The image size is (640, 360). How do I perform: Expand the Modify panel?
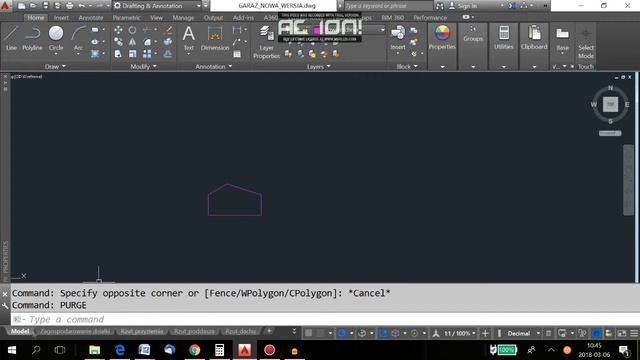[x=143, y=67]
